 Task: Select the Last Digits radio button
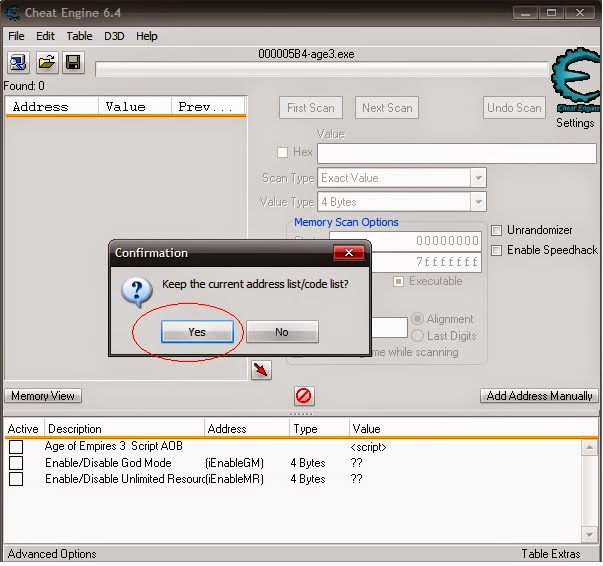(417, 336)
